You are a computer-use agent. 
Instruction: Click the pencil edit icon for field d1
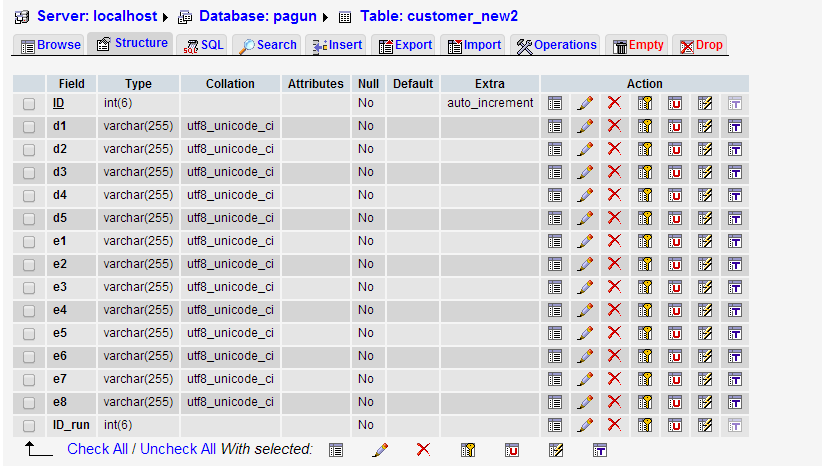coord(585,126)
